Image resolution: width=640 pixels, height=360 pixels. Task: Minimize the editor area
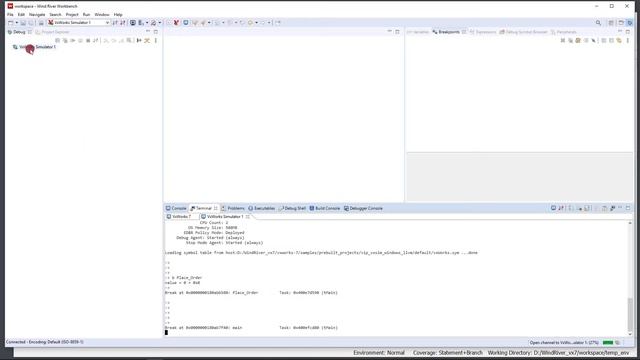389,31
